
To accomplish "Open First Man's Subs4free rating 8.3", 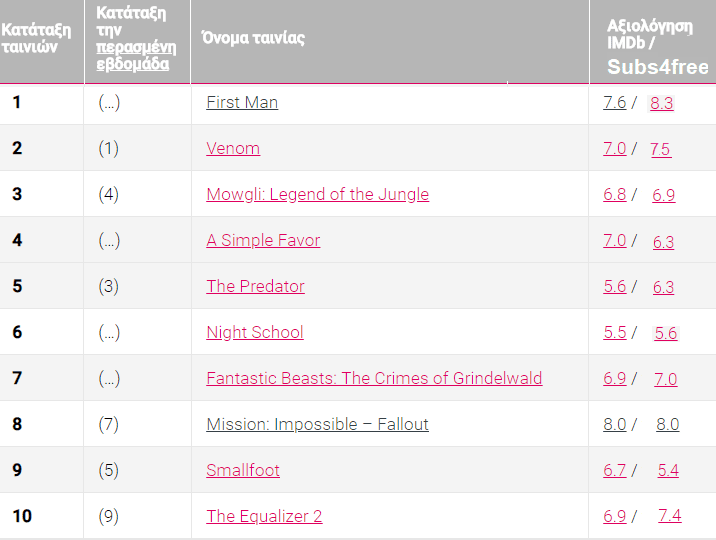I will tap(661, 103).
